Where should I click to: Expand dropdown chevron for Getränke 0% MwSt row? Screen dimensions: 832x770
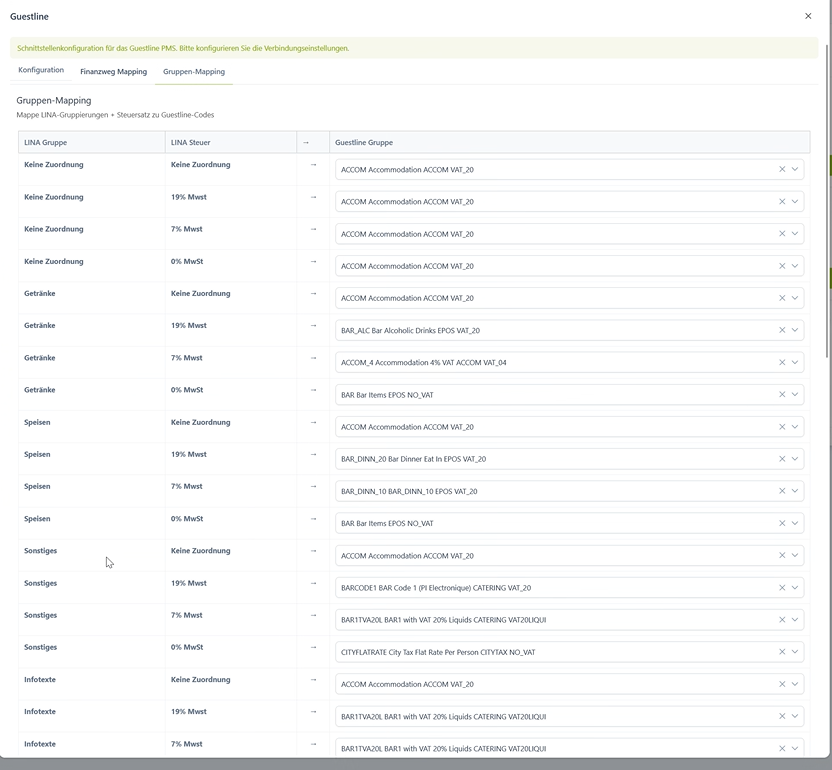click(794, 394)
